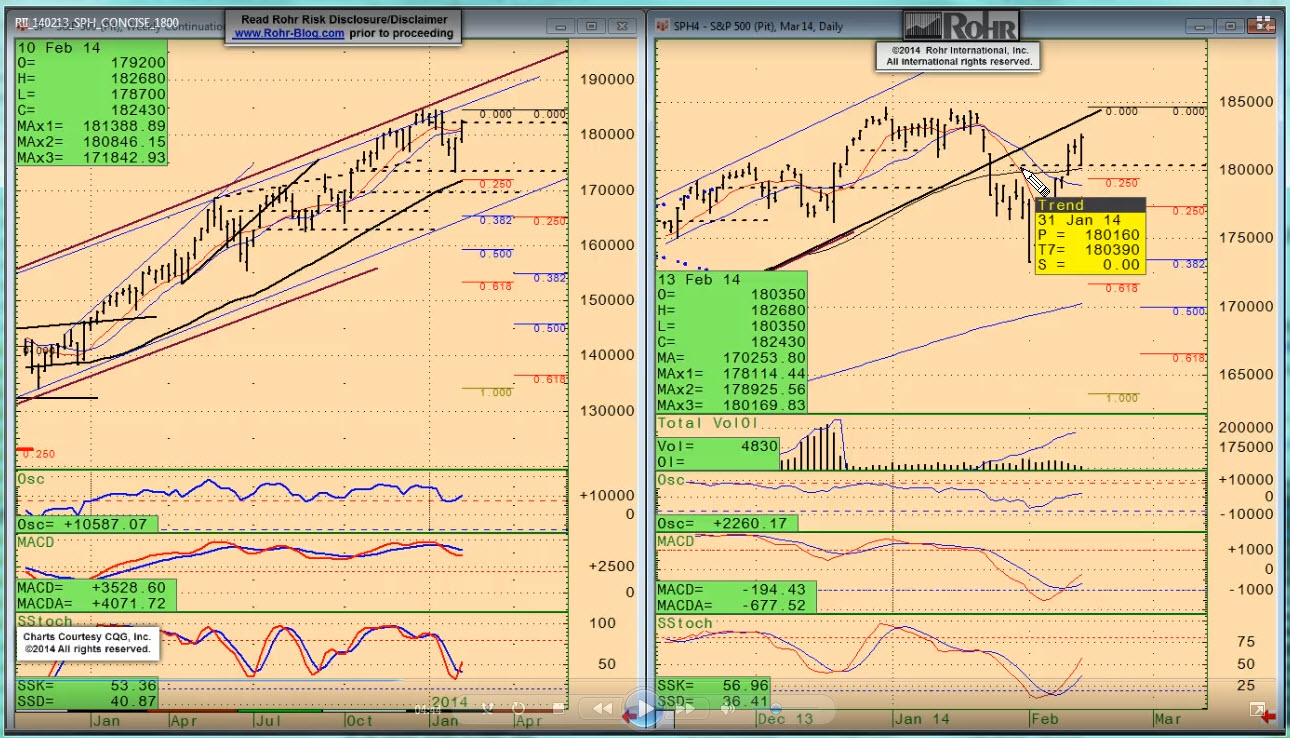Click the MACD label in daily chart
The width and height of the screenshot is (1290, 738).
(x=676, y=541)
